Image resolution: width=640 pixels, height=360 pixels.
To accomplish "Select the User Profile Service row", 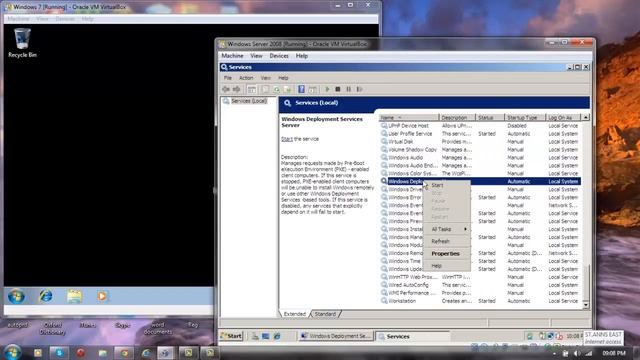I will 480,134.
